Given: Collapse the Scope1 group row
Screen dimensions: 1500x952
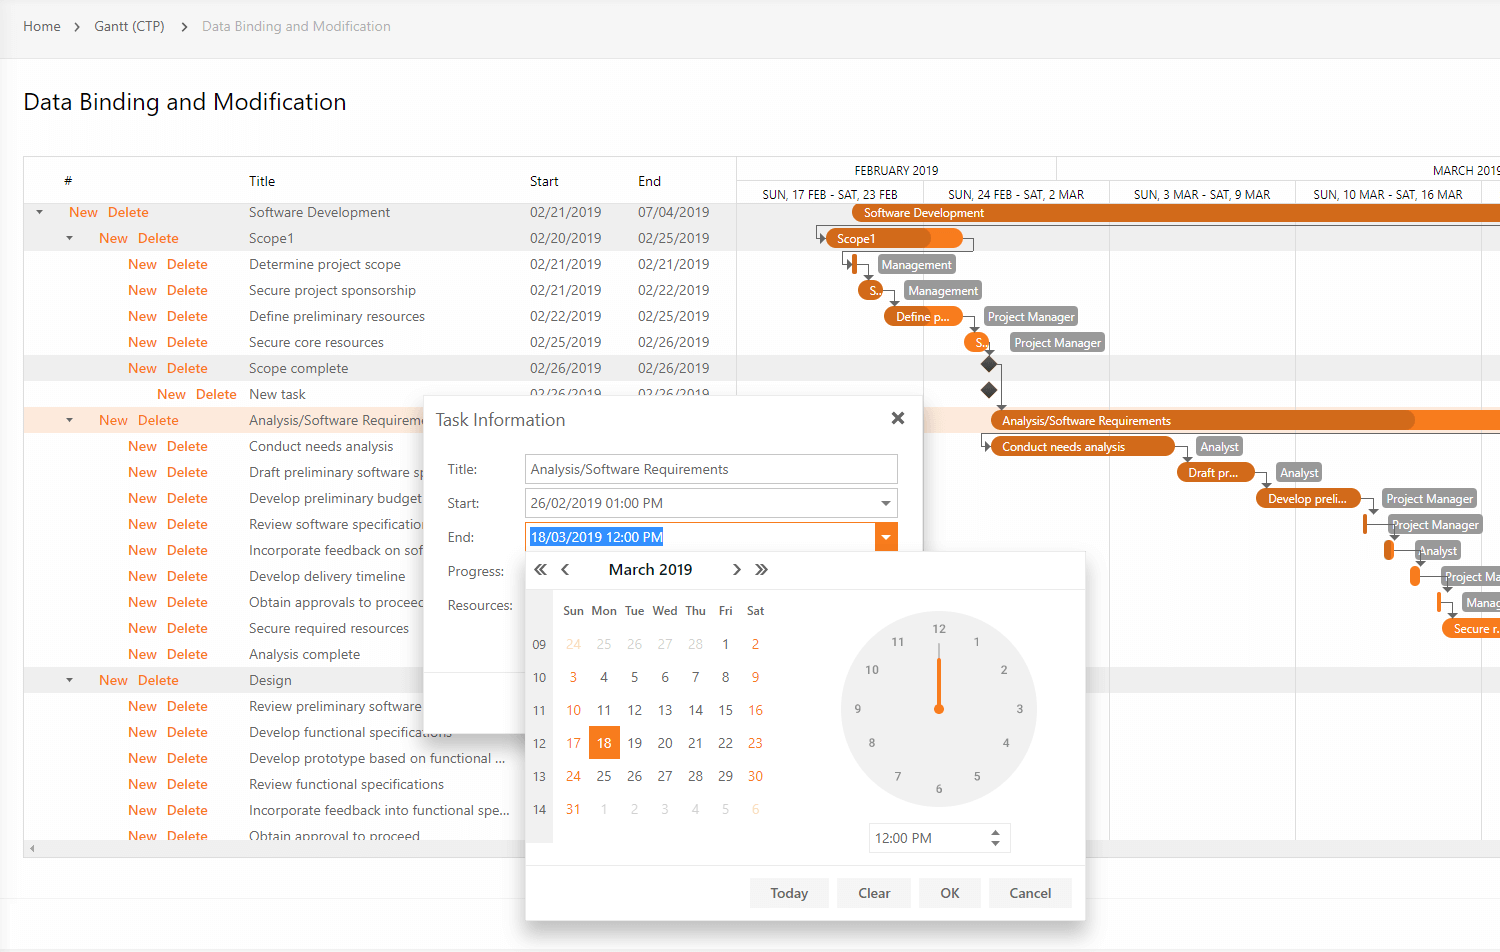Looking at the screenshot, I should [x=68, y=238].
